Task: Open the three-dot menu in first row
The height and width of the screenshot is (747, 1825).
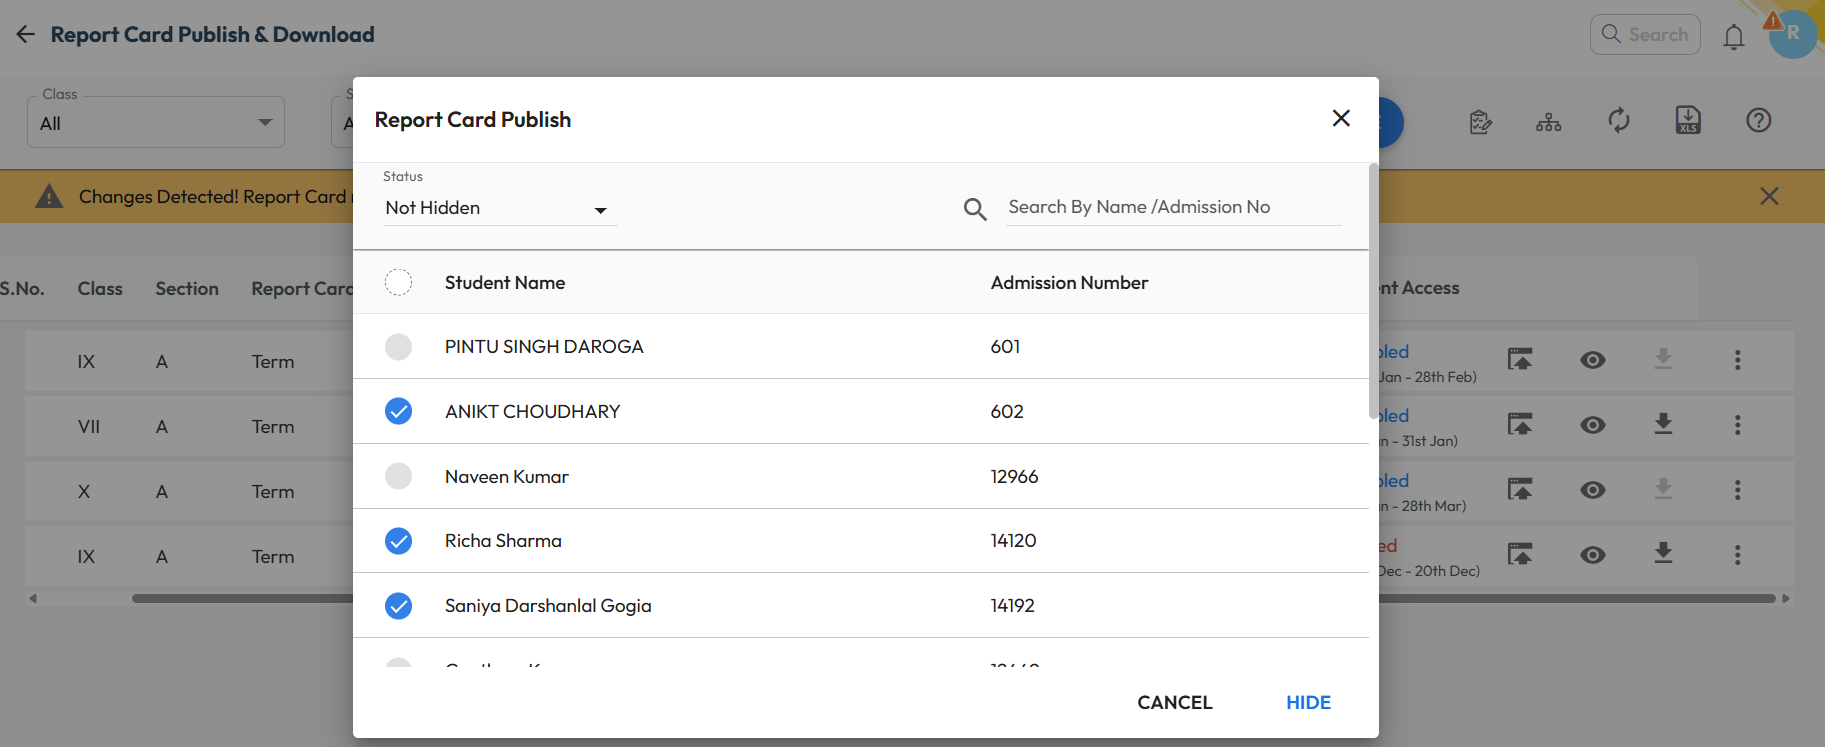Action: click(x=1737, y=360)
